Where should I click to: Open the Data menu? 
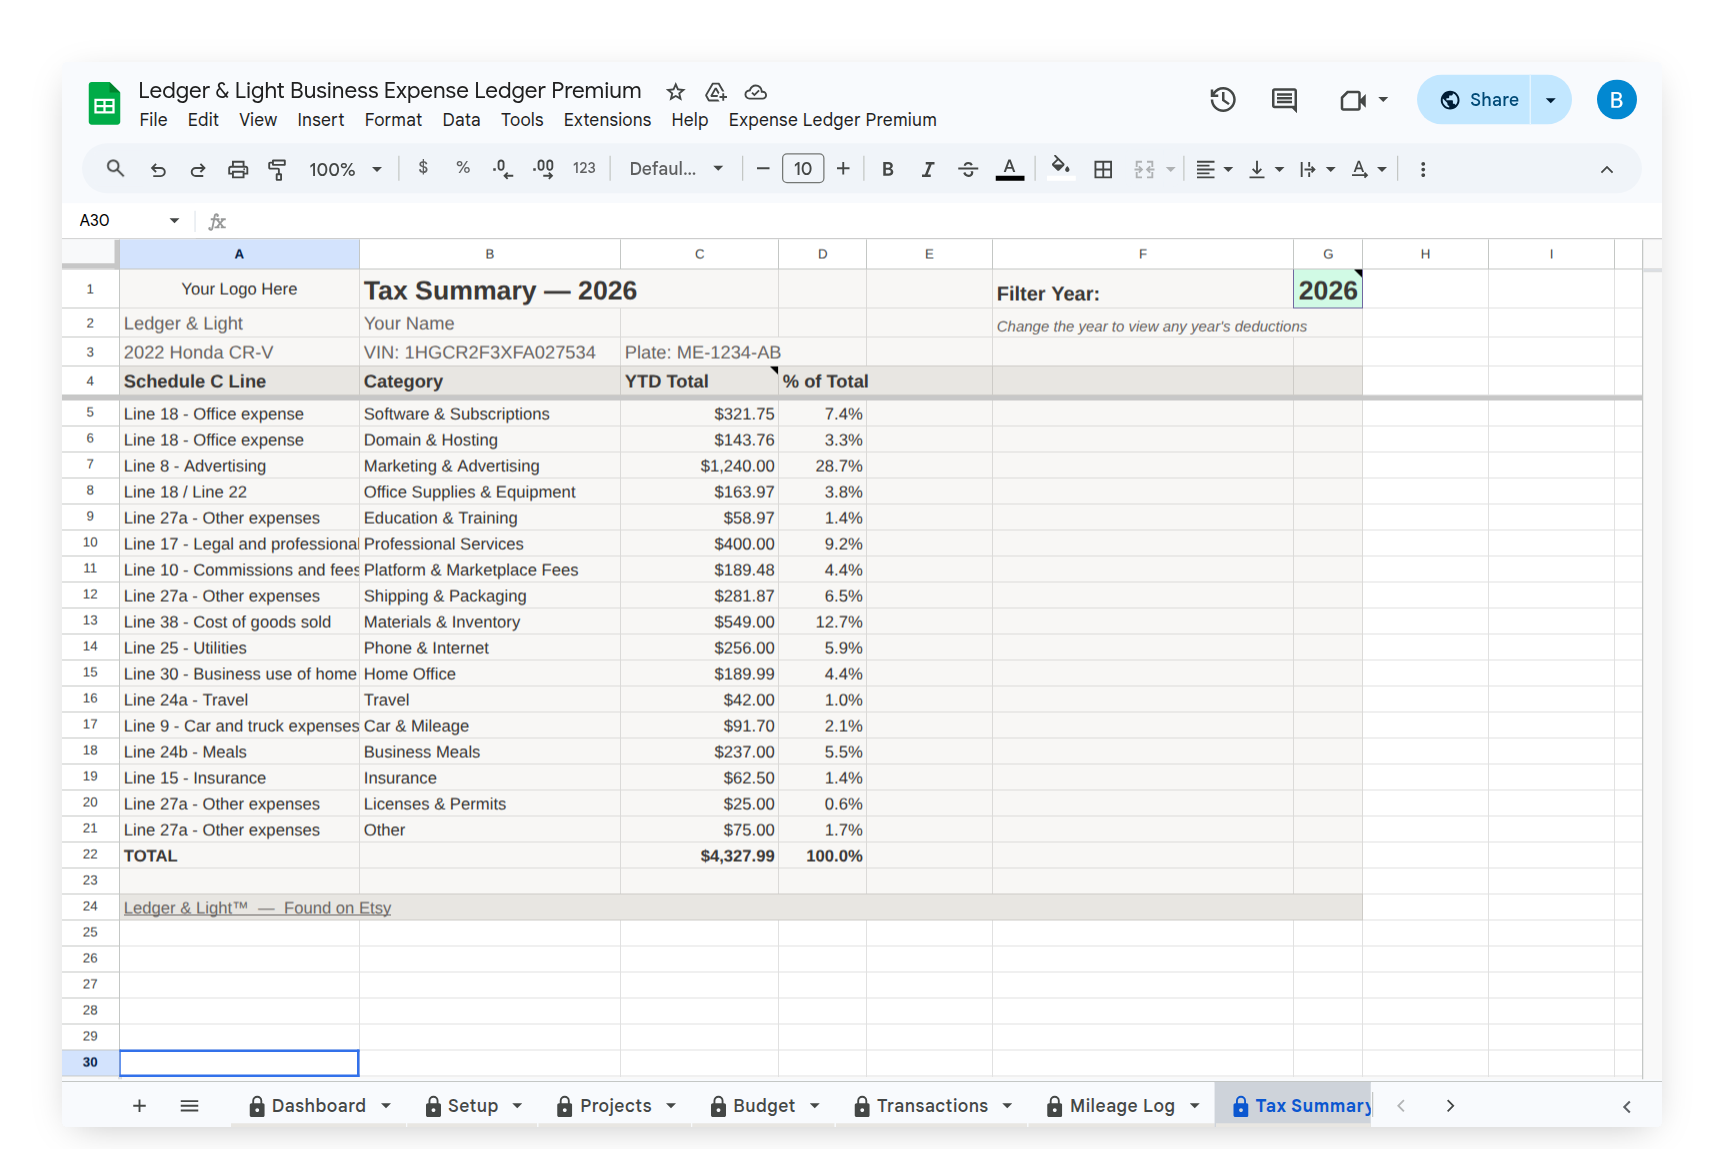pos(461,120)
